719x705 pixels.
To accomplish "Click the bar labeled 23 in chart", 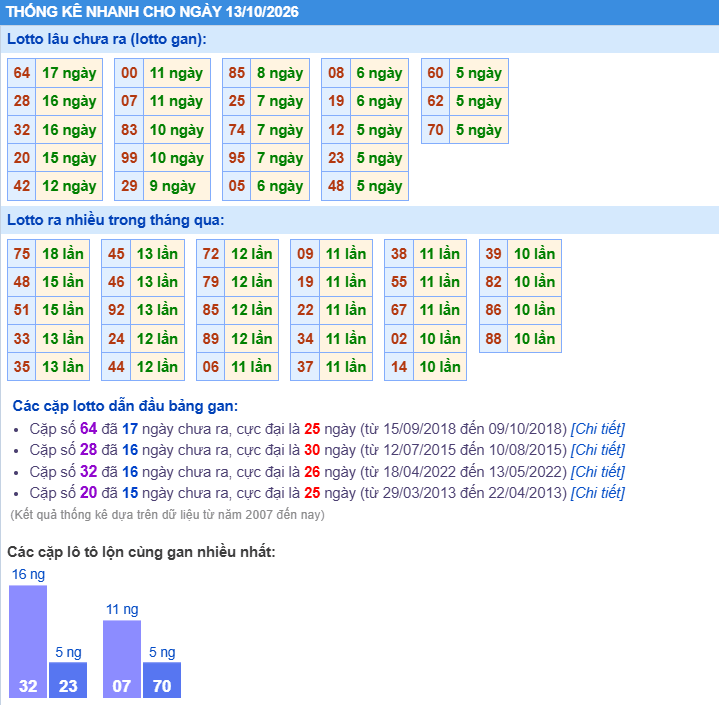I will 68,680.
